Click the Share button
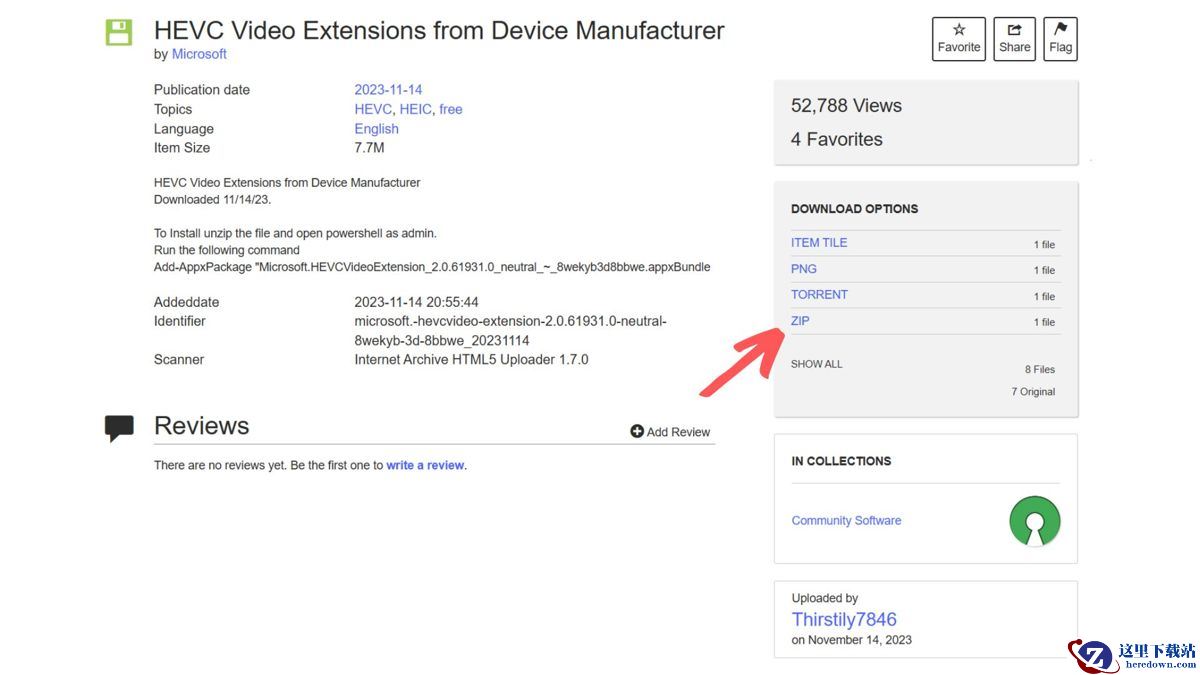 coord(1014,39)
